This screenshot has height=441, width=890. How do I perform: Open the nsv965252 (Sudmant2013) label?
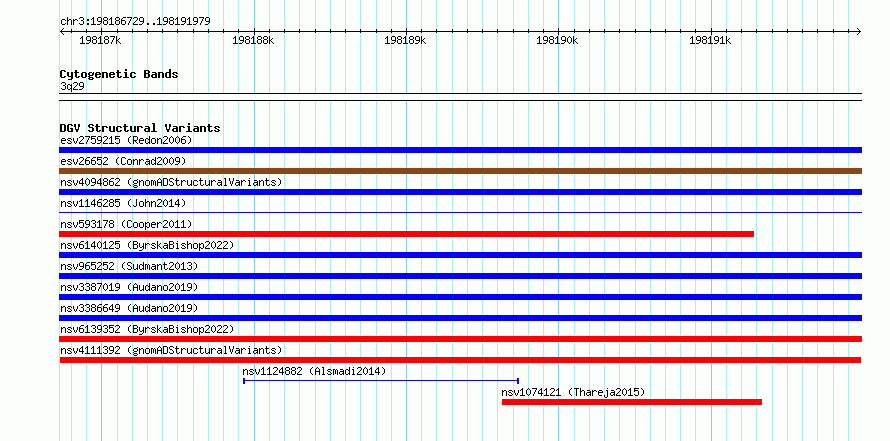click(129, 266)
